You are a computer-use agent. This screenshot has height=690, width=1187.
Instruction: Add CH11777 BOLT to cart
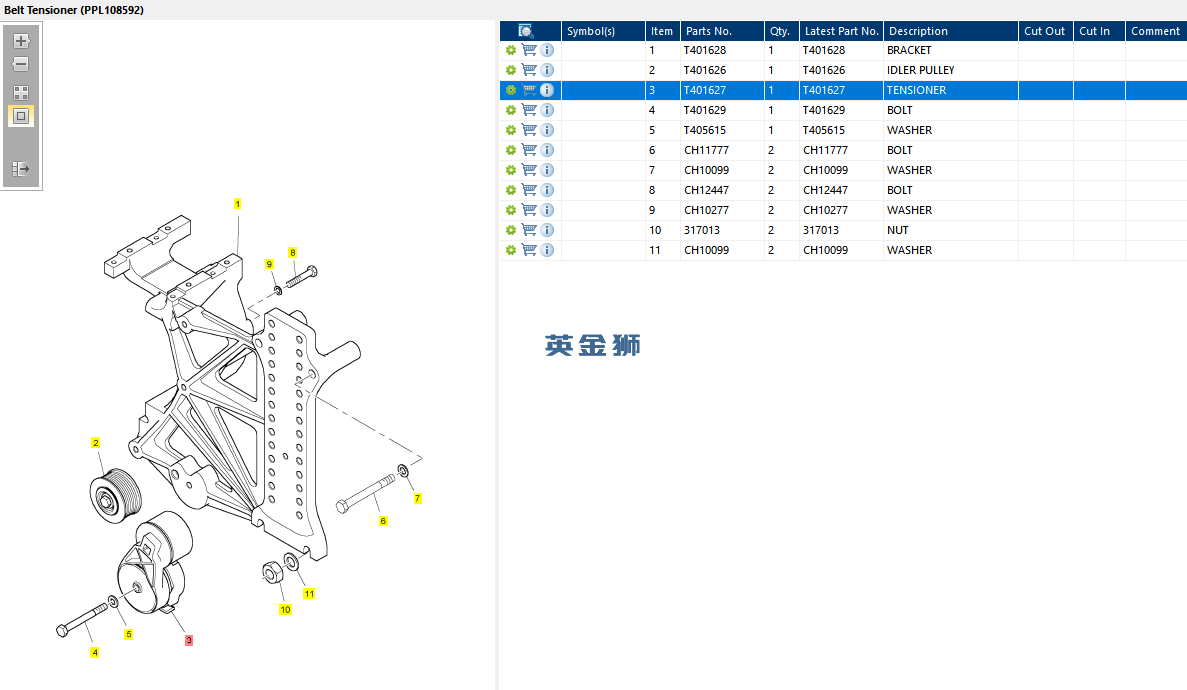click(529, 150)
